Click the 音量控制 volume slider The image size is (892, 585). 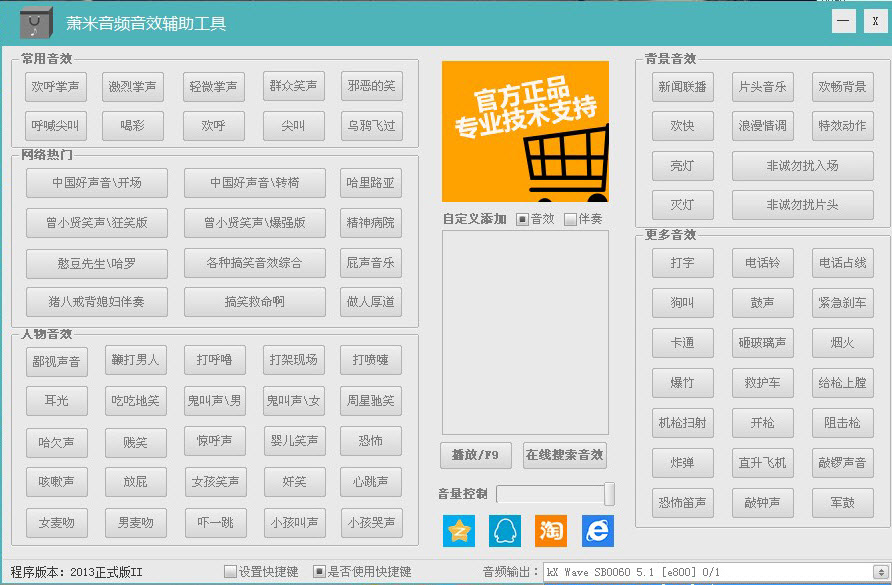click(x=555, y=494)
